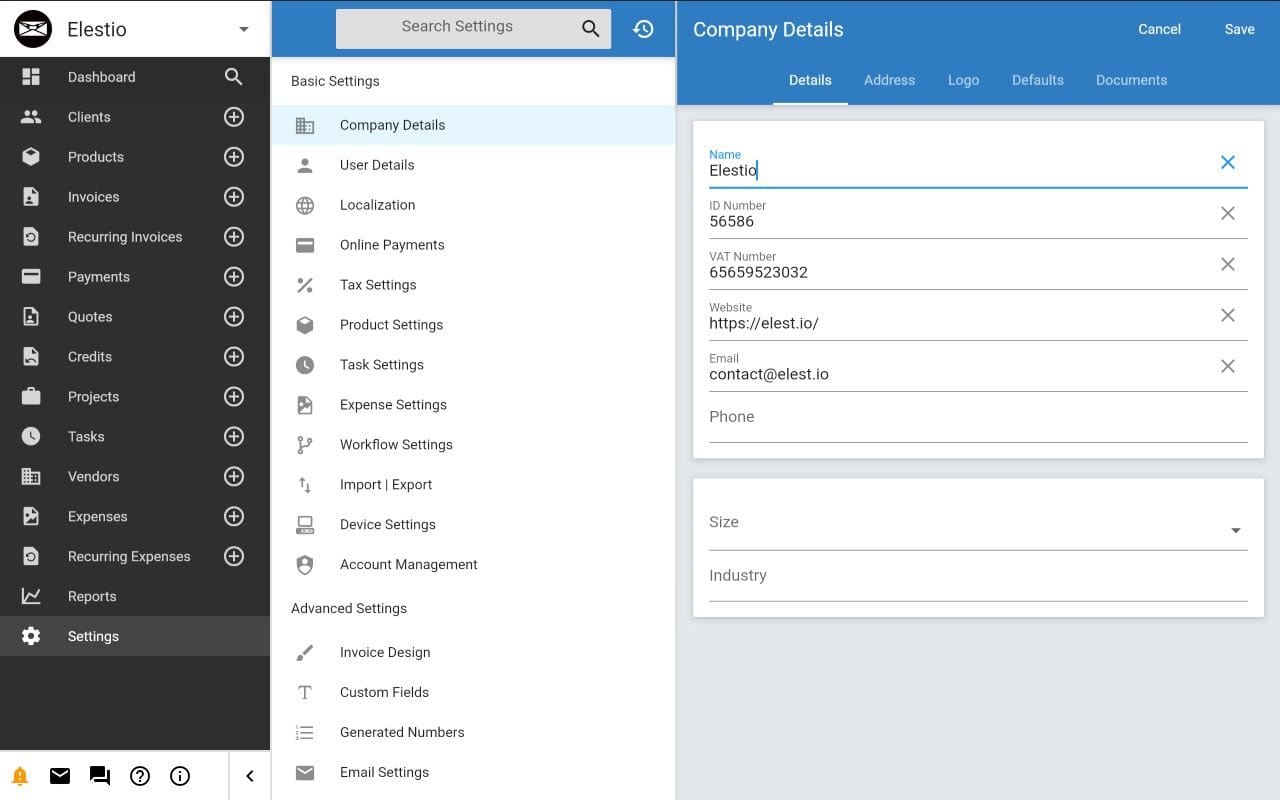Click the sidebar search magnifier by Dashboard
1280x800 pixels.
pyautogui.click(x=234, y=77)
